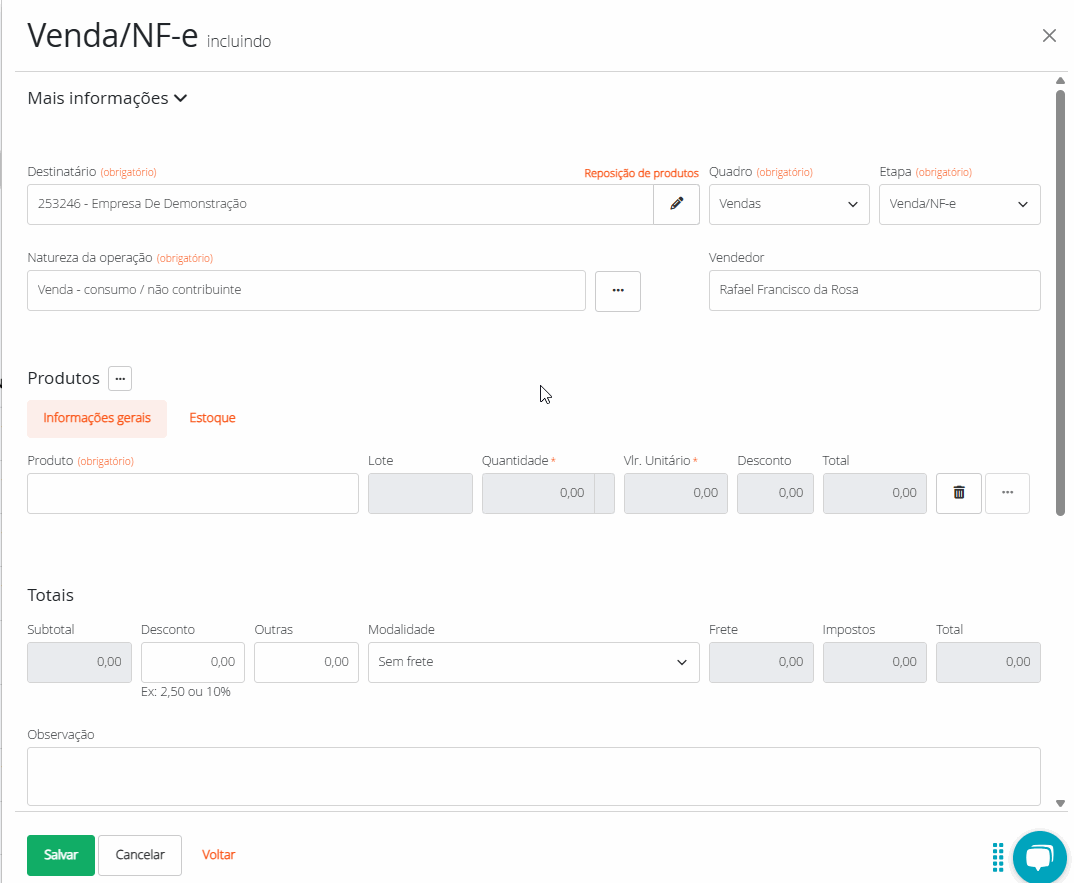Open product row more options ellipsis
Screen dimensions: 1074x883
[1007, 493]
